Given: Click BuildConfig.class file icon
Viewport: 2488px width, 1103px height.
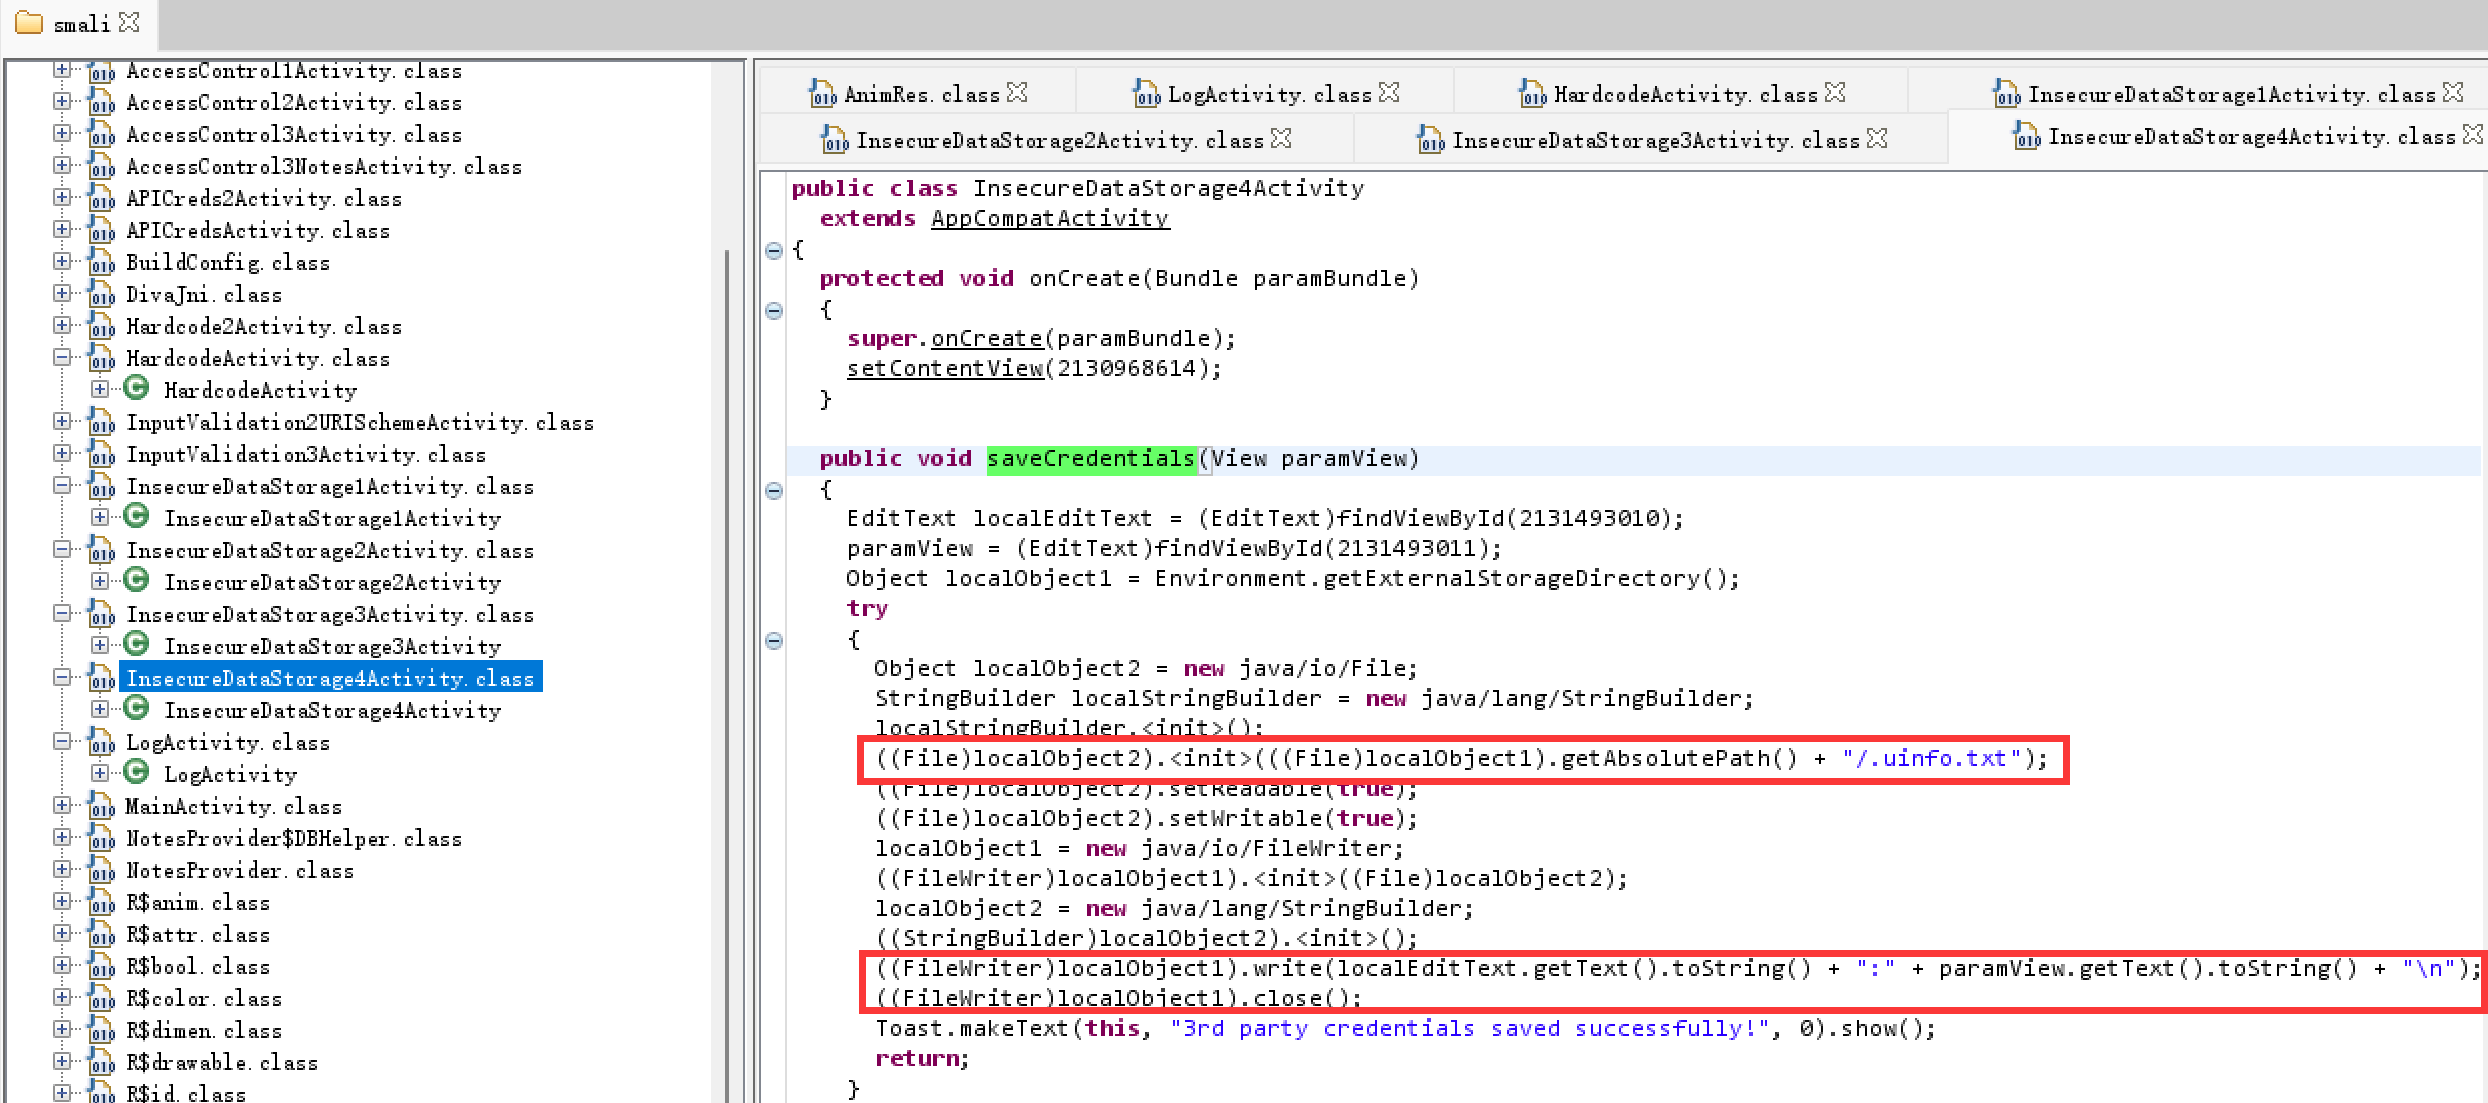Looking at the screenshot, I should (x=101, y=263).
